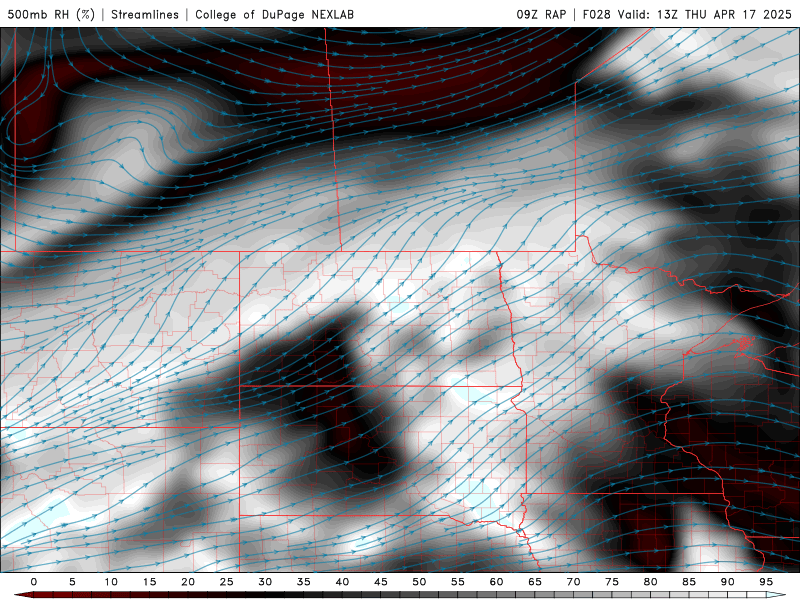The image size is (800, 600).
Task: Click the colorbar label "80"
Action: point(651,582)
